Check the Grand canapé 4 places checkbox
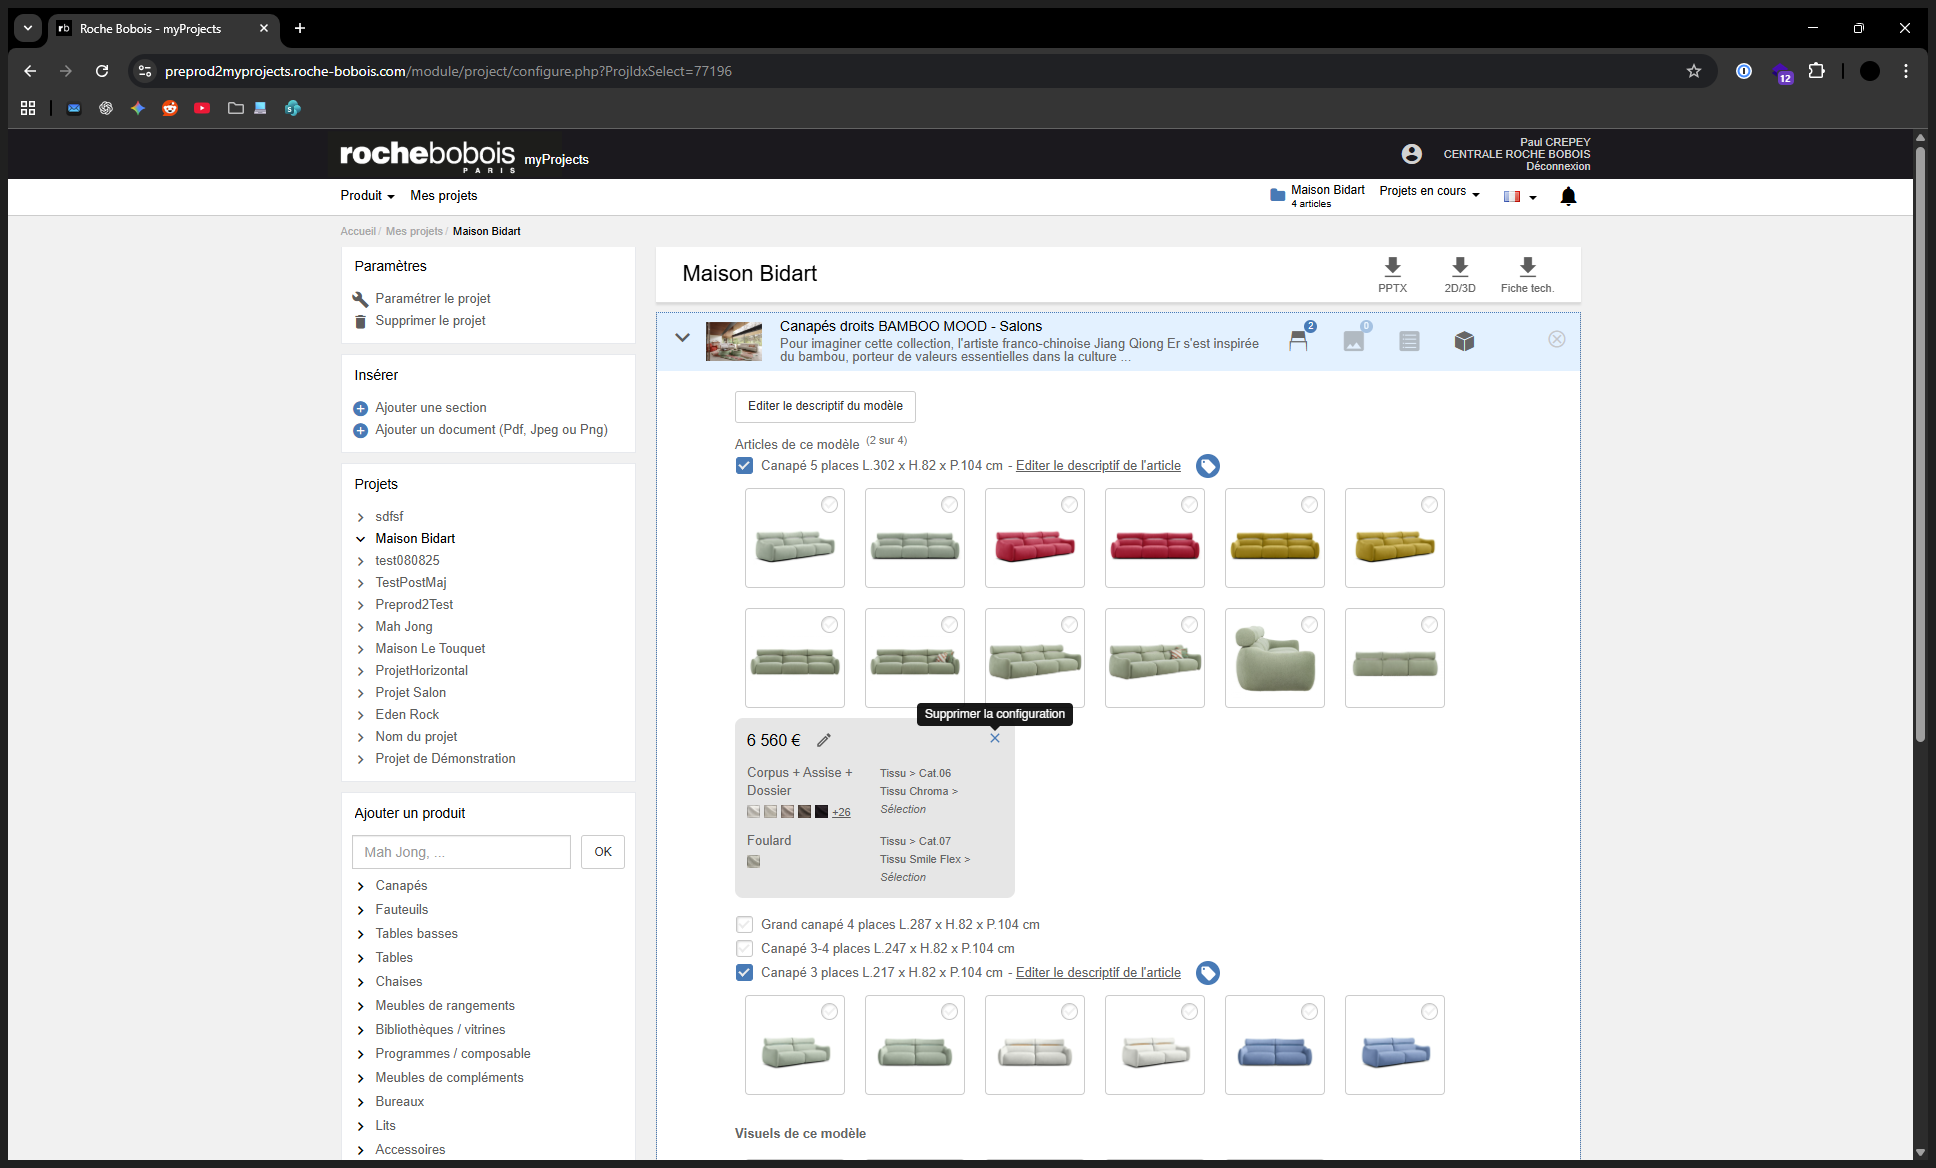This screenshot has height=1168, width=1936. 744,924
